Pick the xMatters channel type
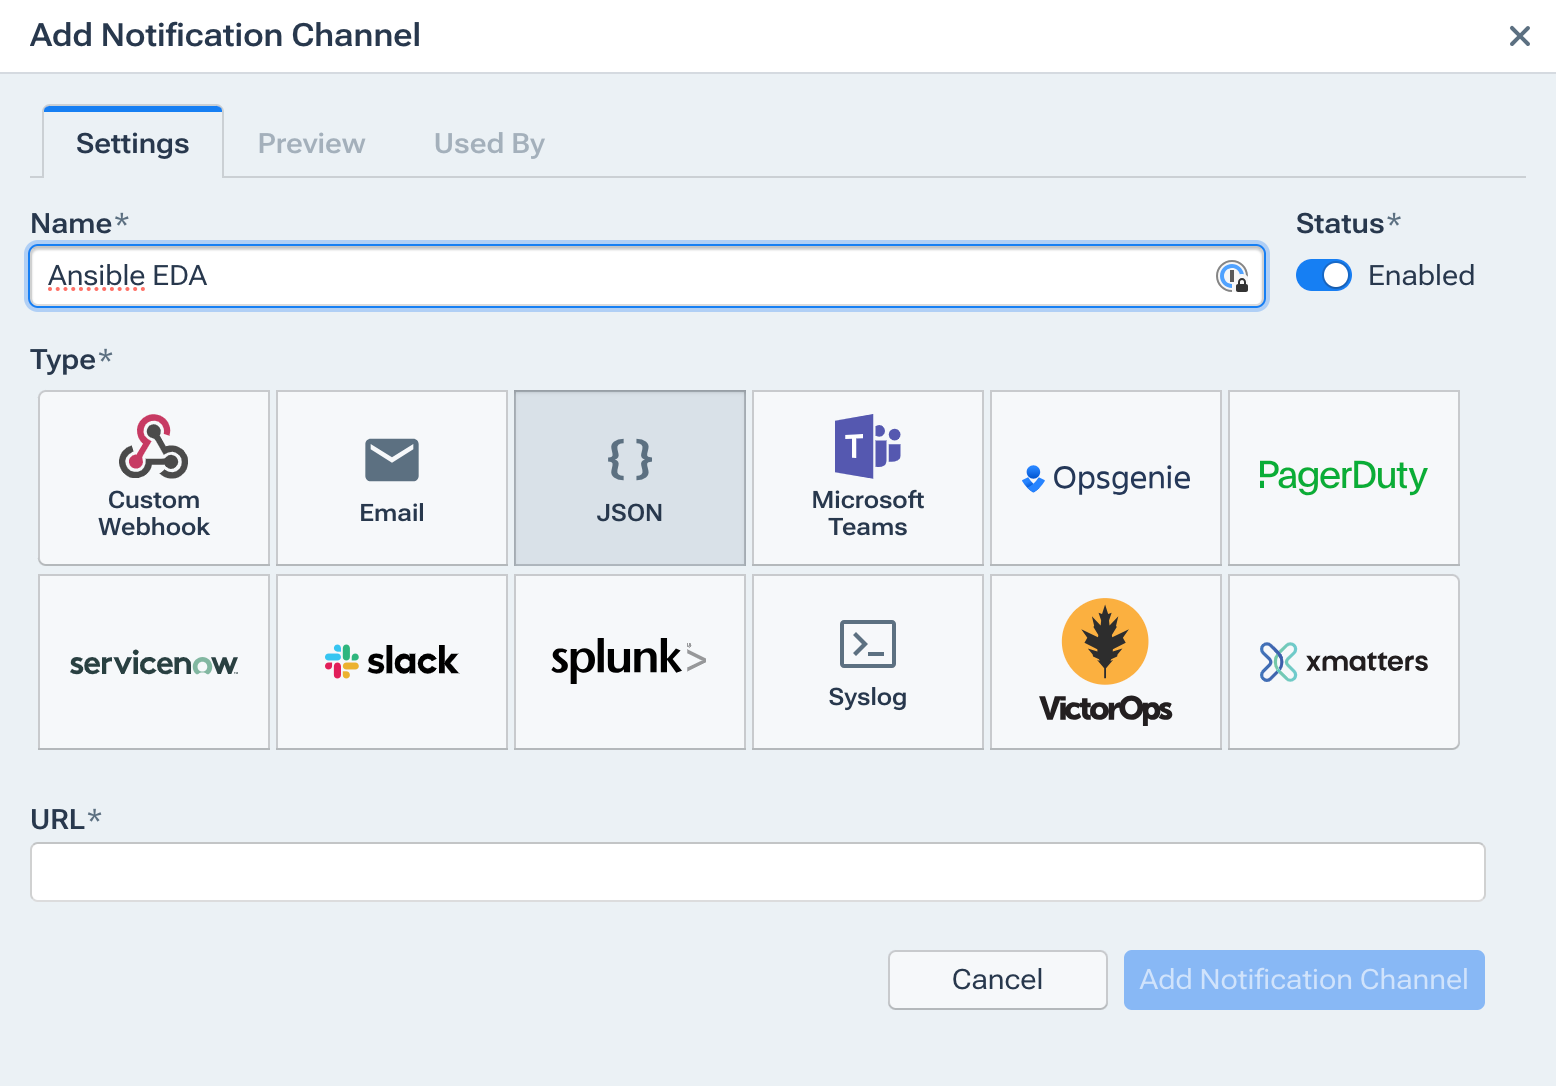 tap(1344, 662)
